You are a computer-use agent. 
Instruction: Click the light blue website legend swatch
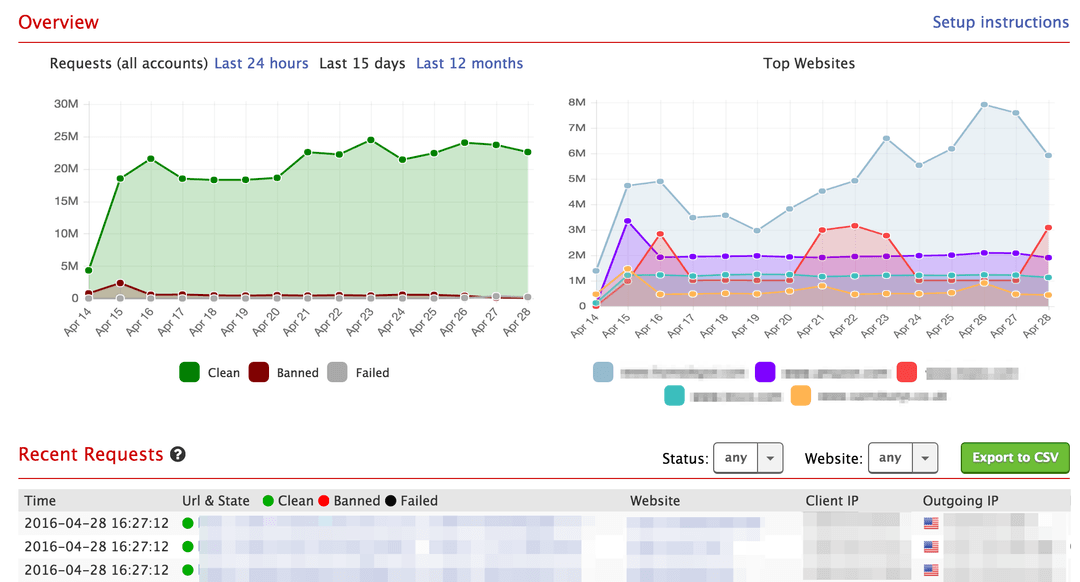(603, 372)
